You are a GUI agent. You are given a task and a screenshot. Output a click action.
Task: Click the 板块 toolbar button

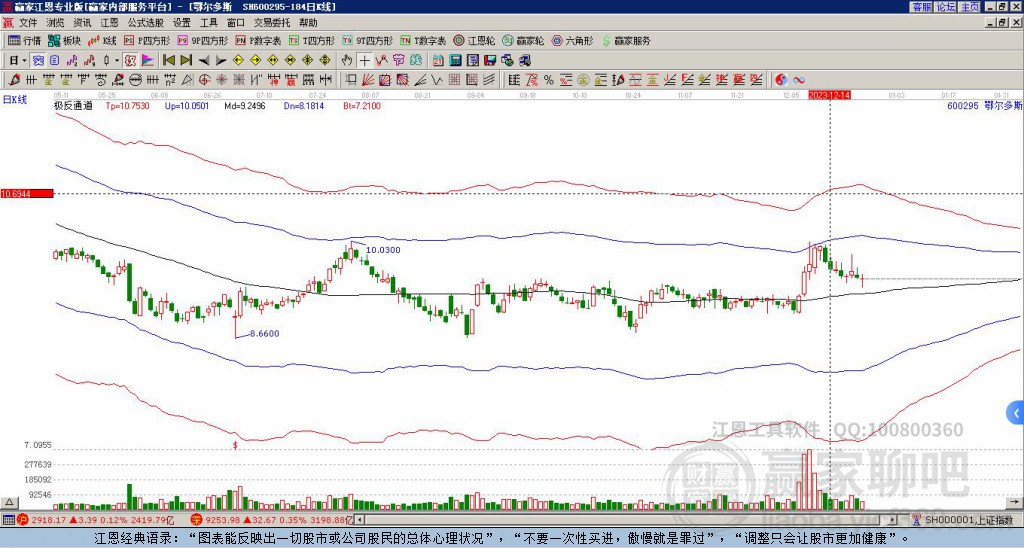(65, 40)
